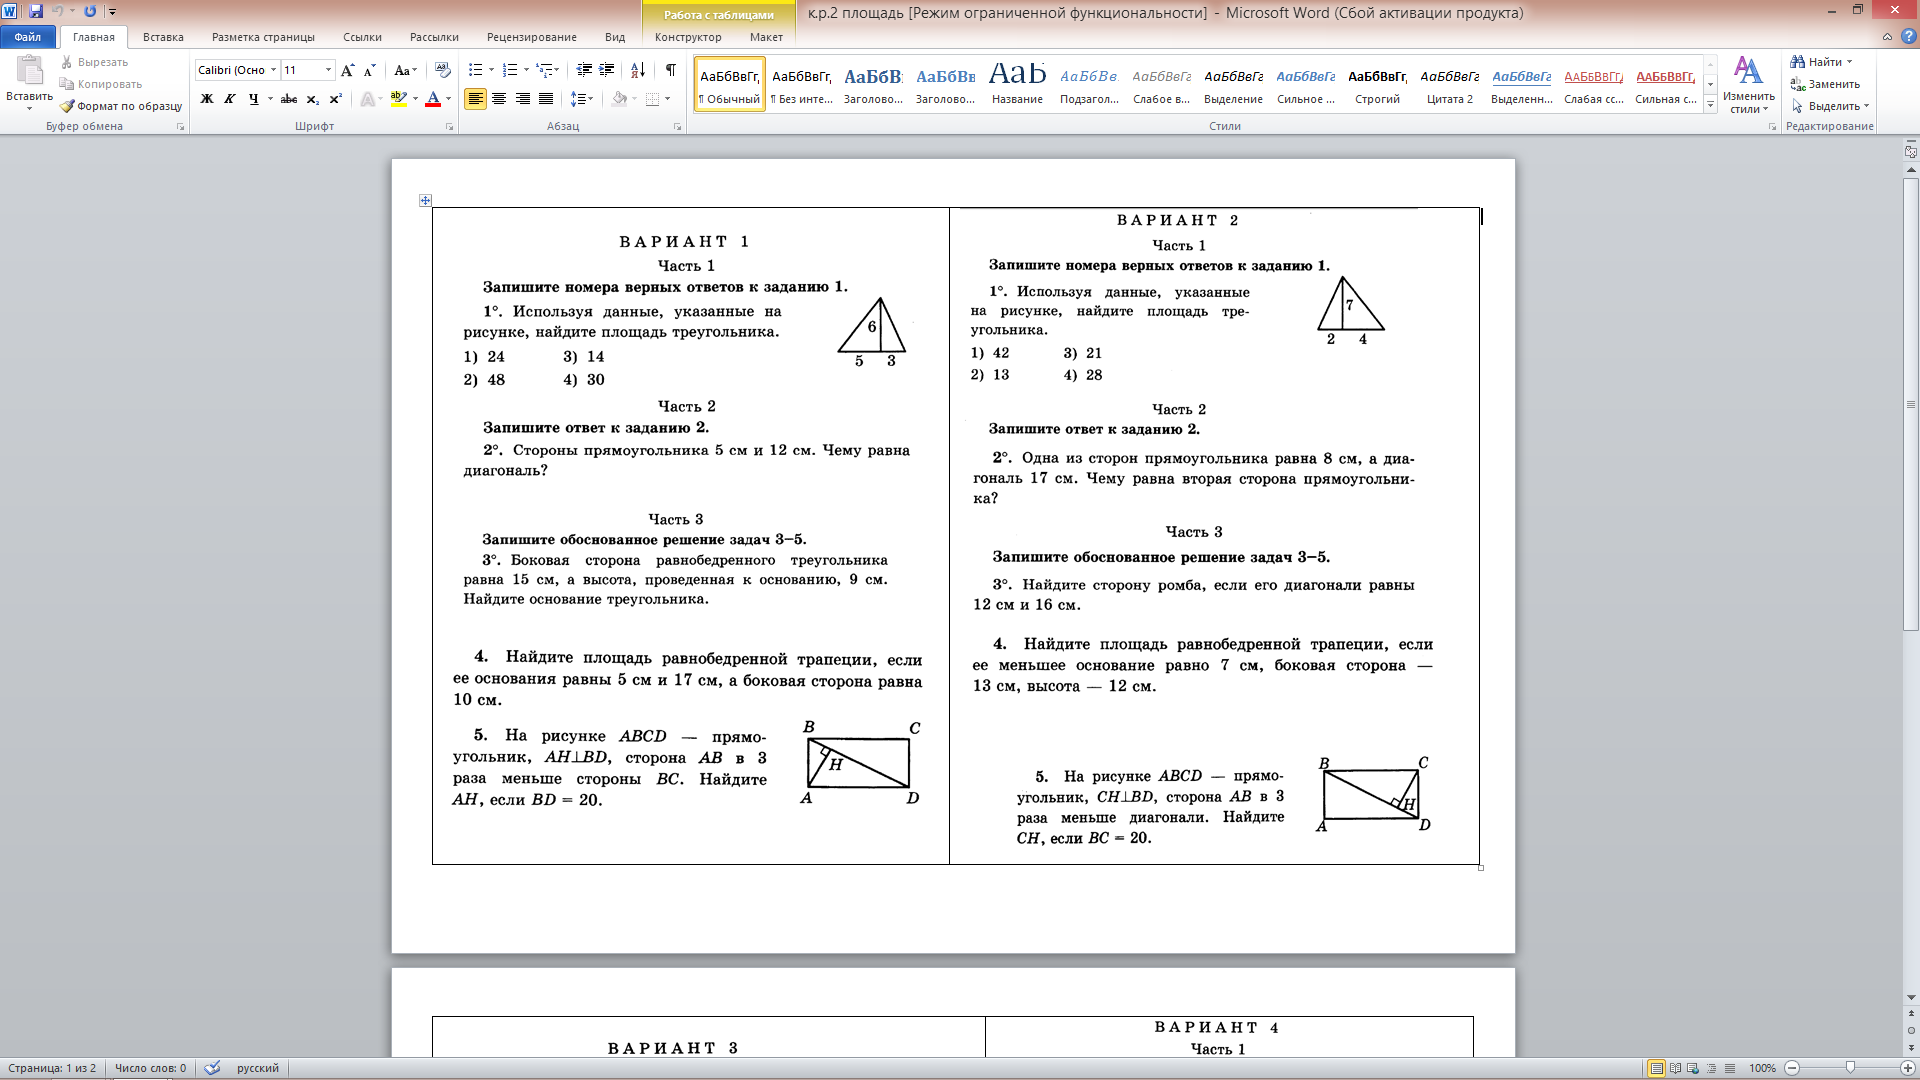Image resolution: width=1920 pixels, height=1080 pixels.
Task: Switch to web layout view icon
Action: coord(1694,1068)
